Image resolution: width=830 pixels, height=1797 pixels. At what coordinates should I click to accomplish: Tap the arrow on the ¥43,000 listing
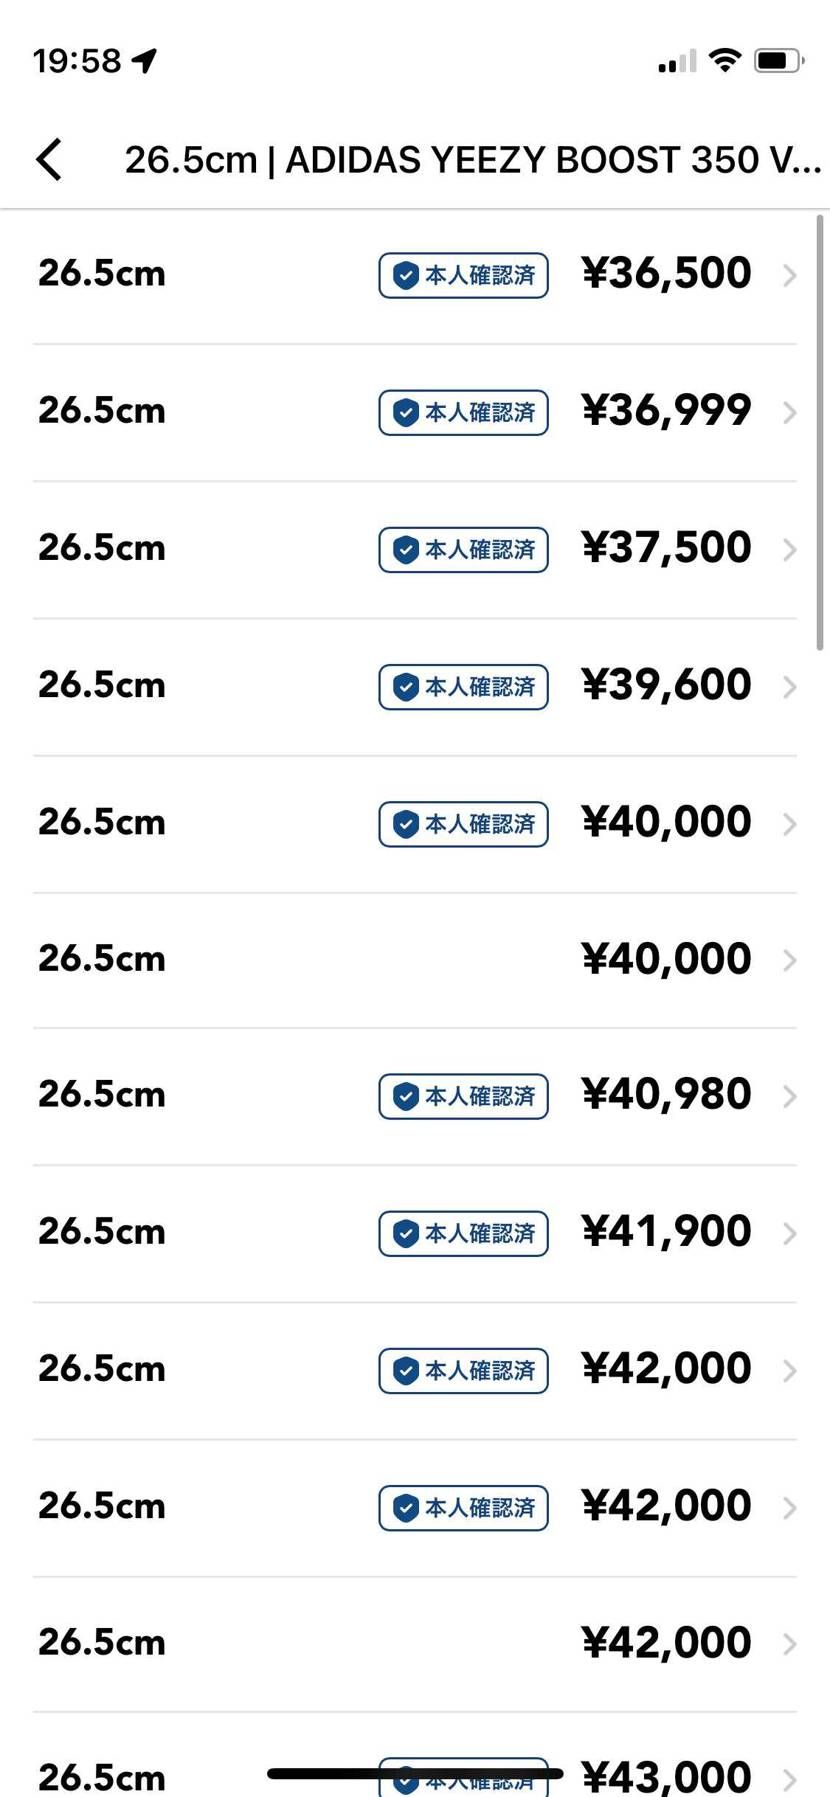pyautogui.click(x=789, y=1780)
